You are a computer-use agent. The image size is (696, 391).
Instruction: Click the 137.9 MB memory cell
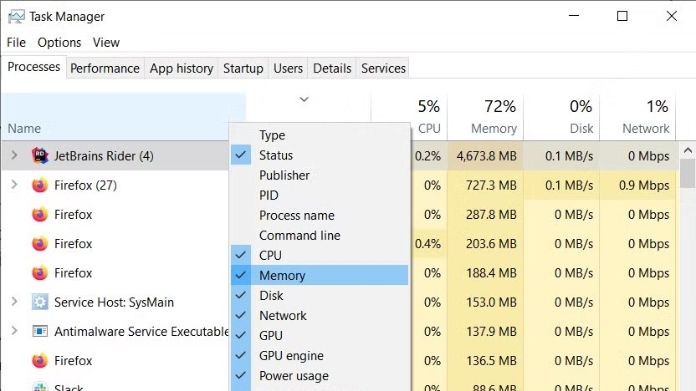485,332
